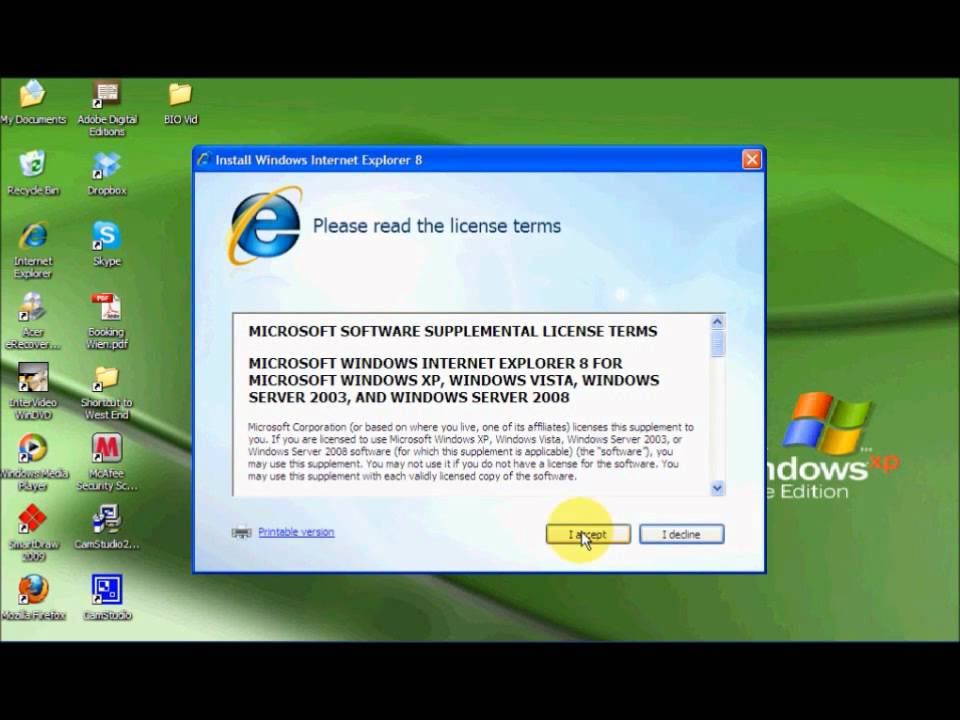The image size is (960, 720).
Task: Click the Skype shortcut icon
Action: coord(107,244)
